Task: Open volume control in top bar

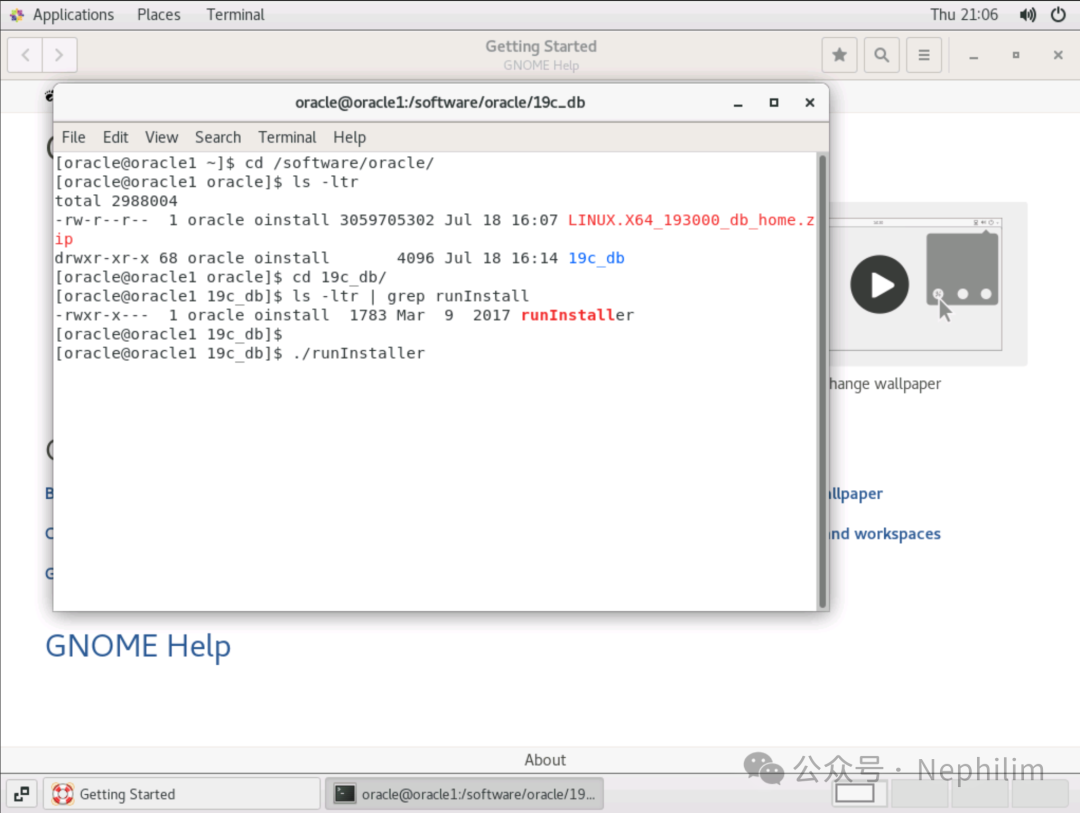Action: tap(1028, 14)
